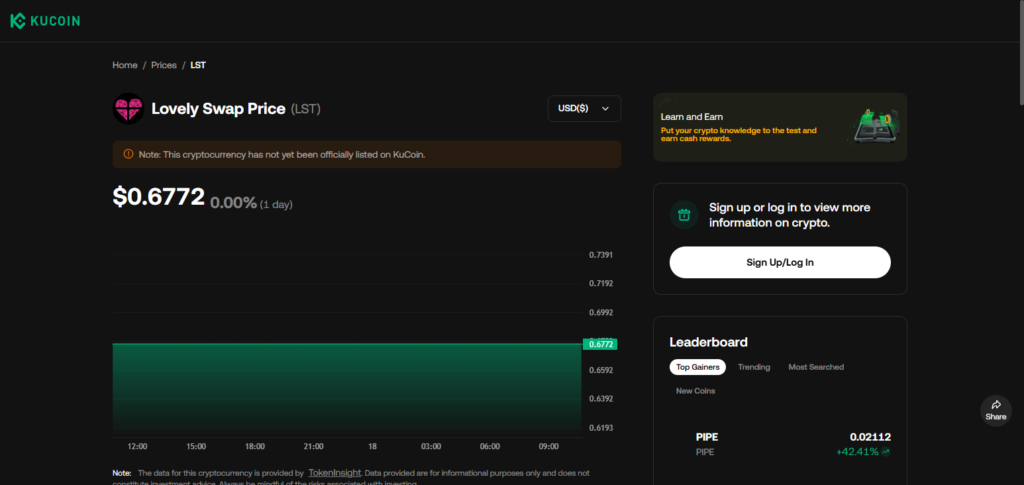The width and height of the screenshot is (1024, 485).
Task: Click the LST breadcrumb
Action: click(x=198, y=65)
